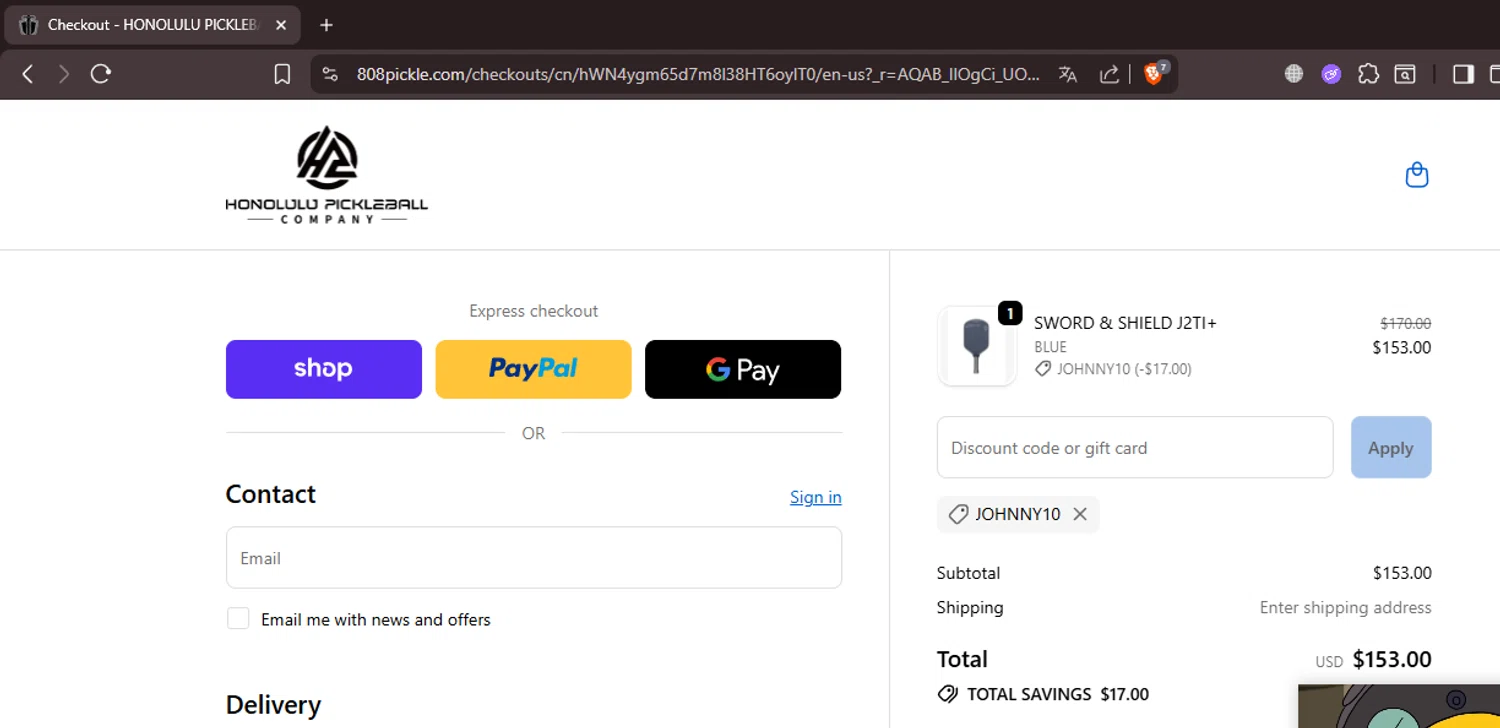Open a new browser tab
The width and height of the screenshot is (1500, 728).
point(326,25)
